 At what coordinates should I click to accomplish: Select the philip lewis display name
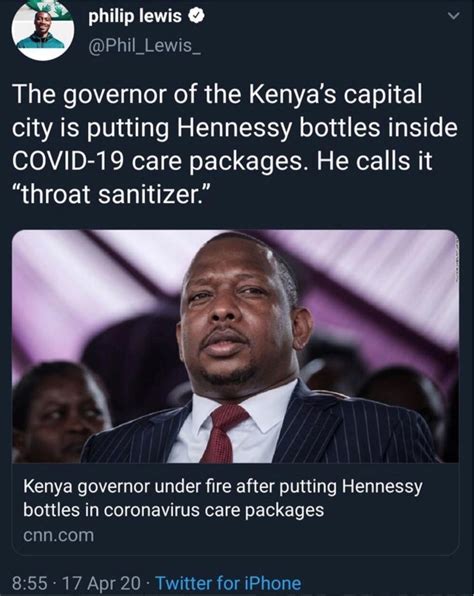pyautogui.click(x=135, y=16)
